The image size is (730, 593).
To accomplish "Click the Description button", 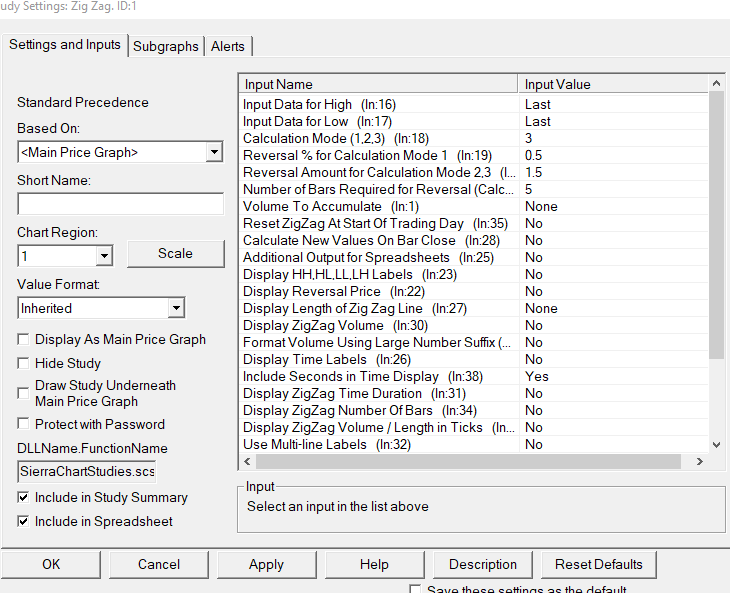I will pos(483,564).
